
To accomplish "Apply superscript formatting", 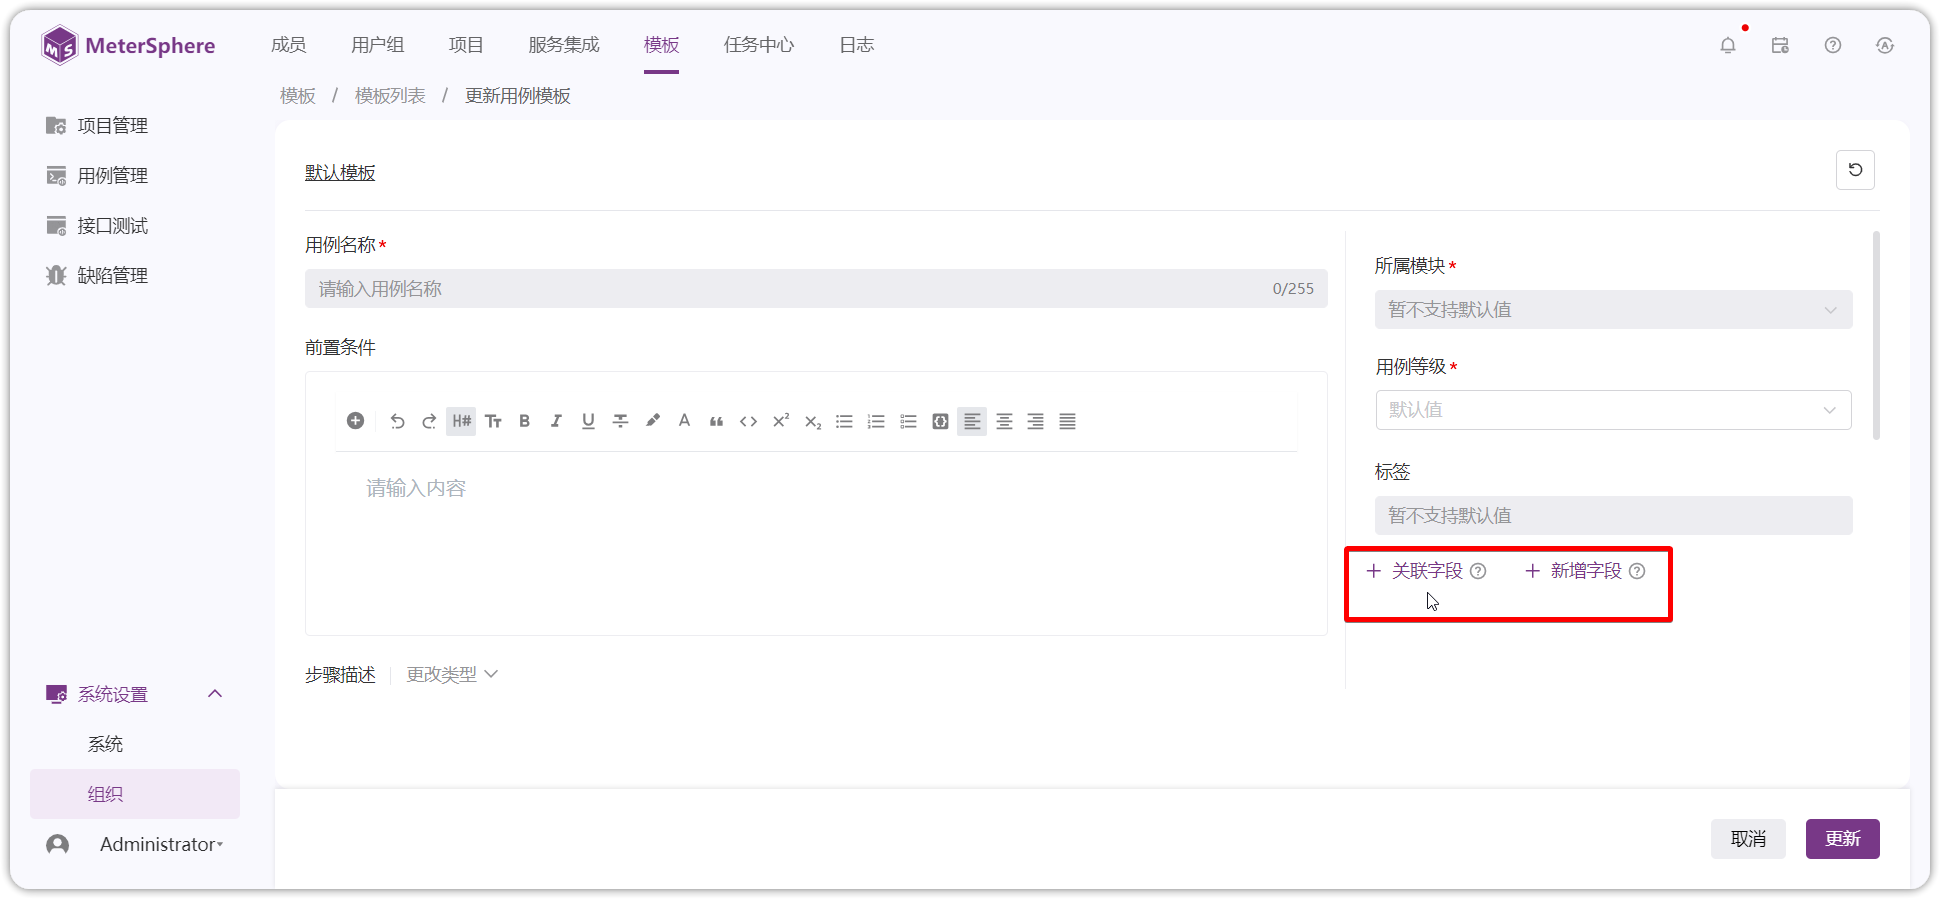I will click(780, 421).
